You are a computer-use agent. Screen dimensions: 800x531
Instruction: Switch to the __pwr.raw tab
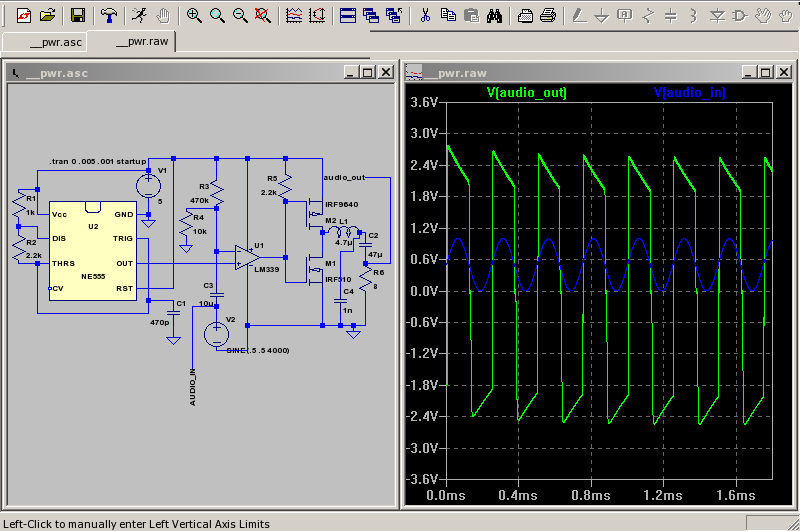(x=131, y=41)
